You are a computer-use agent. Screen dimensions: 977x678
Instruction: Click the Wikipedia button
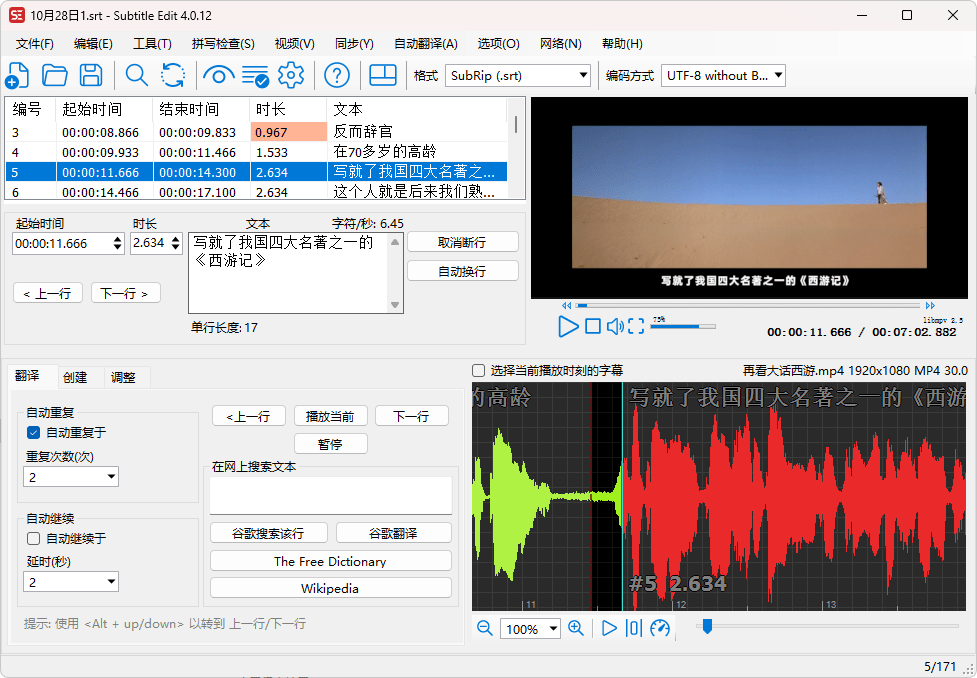[x=330, y=588]
